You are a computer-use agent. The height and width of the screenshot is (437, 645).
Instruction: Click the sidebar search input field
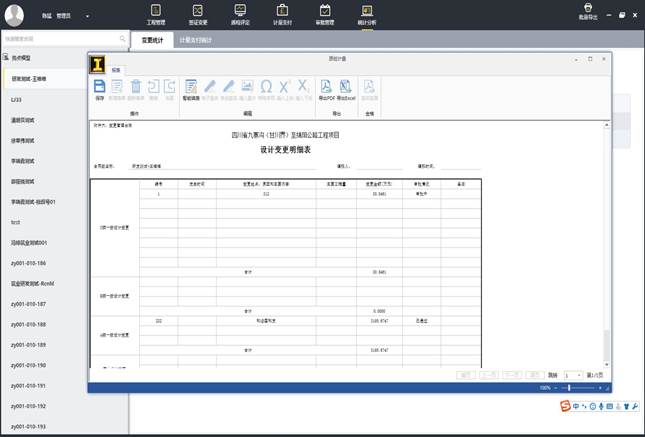pyautogui.click(x=60, y=39)
